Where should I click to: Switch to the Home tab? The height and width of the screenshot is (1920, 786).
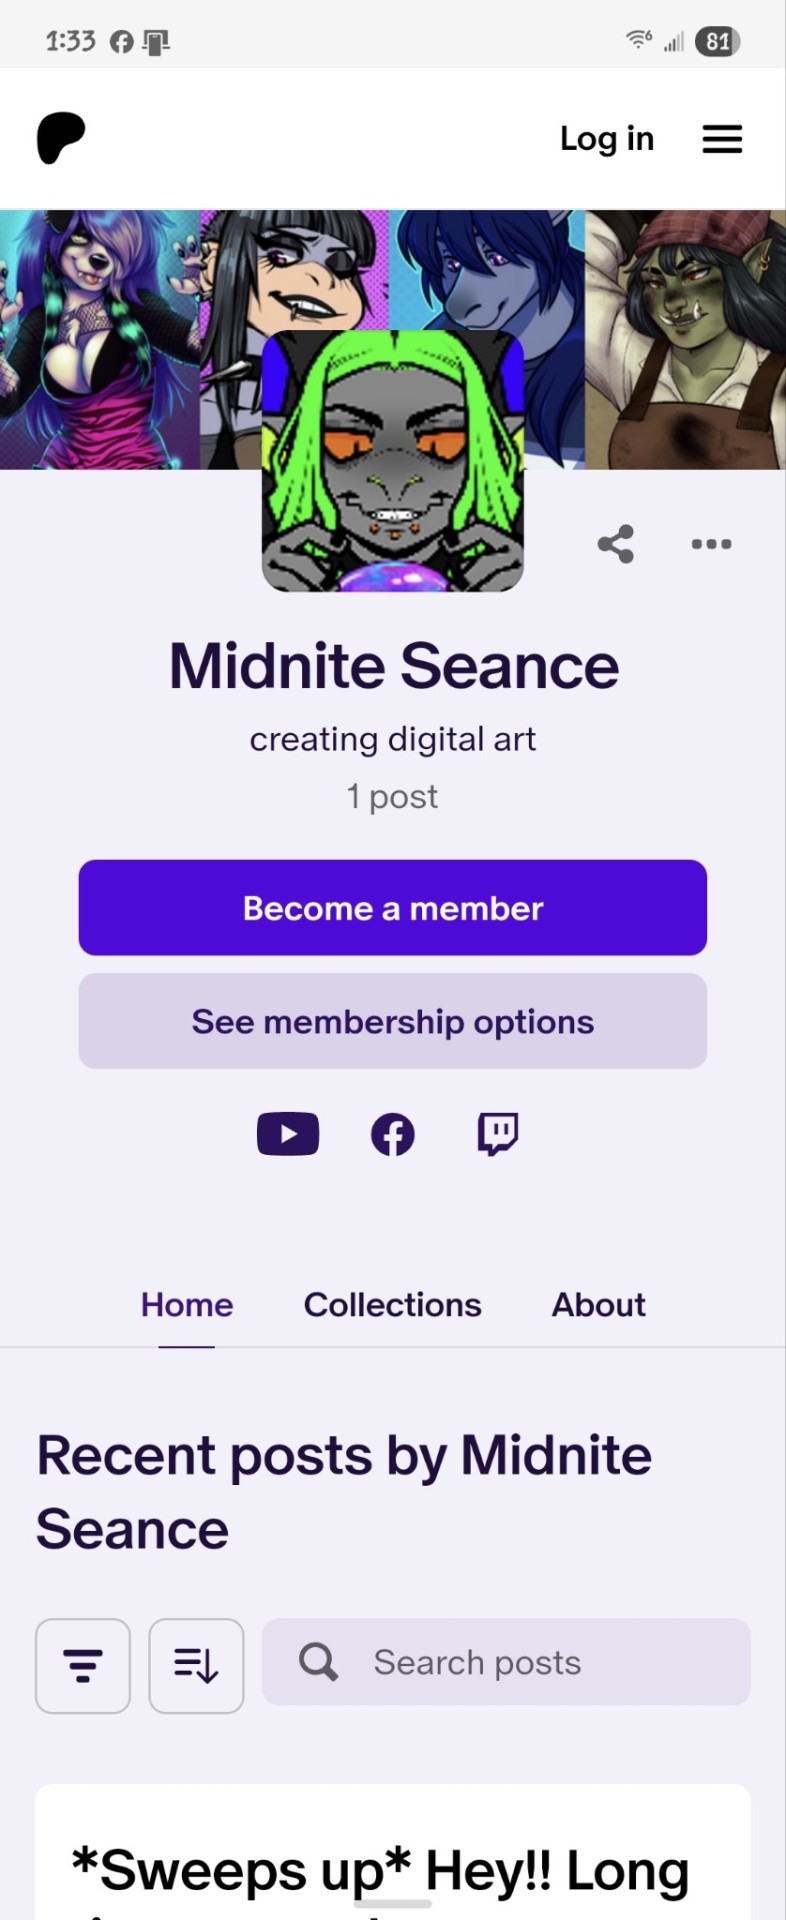[187, 1305]
